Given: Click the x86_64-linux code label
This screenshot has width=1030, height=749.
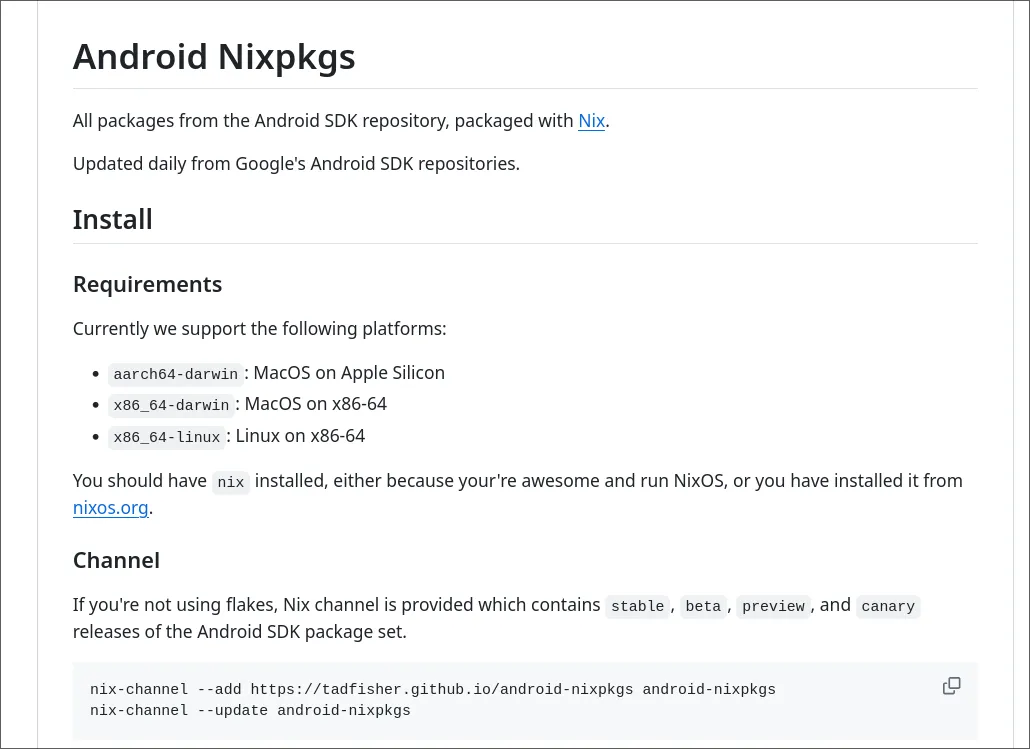Looking at the screenshot, I should pyautogui.click(x=167, y=437).
